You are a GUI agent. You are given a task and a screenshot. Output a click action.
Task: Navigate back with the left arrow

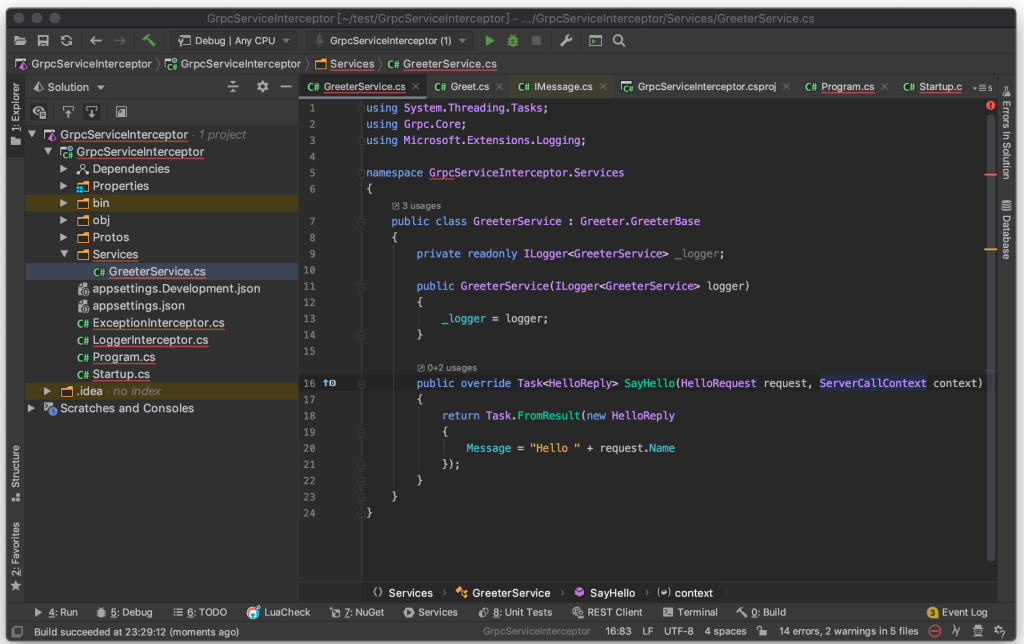pyautogui.click(x=96, y=40)
